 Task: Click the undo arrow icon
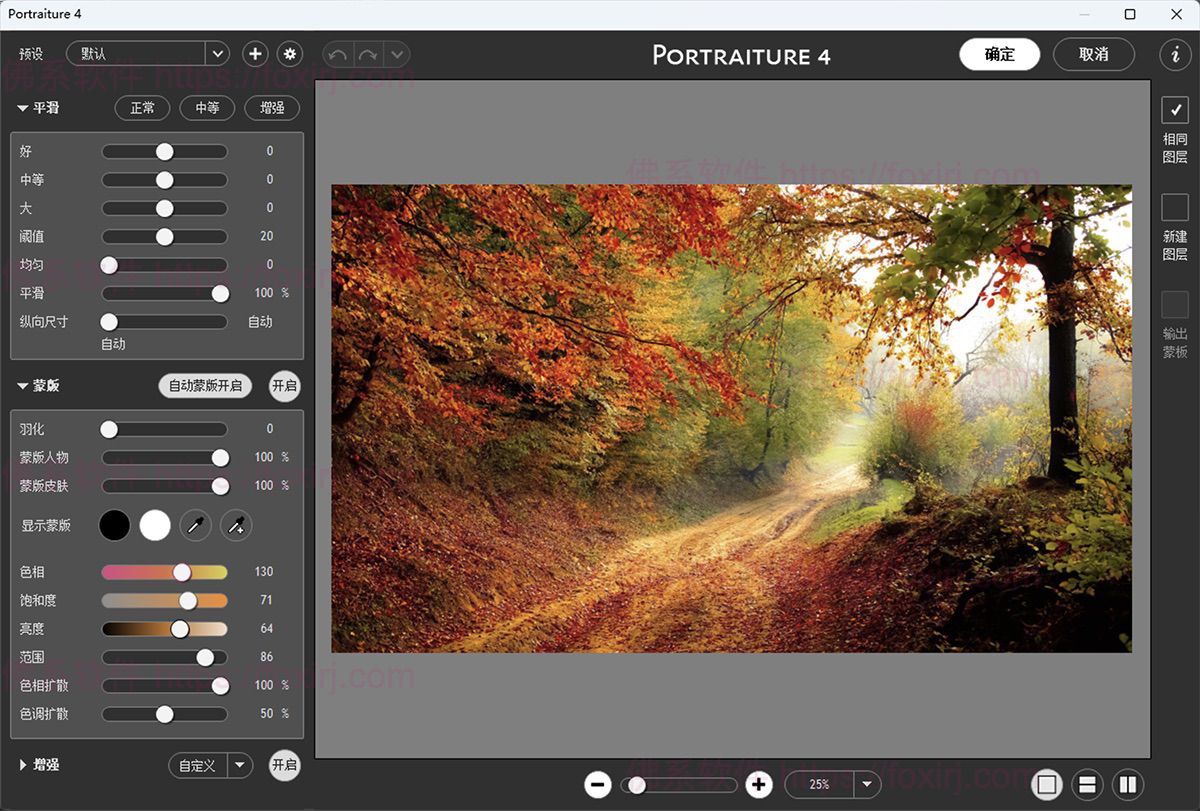339,54
